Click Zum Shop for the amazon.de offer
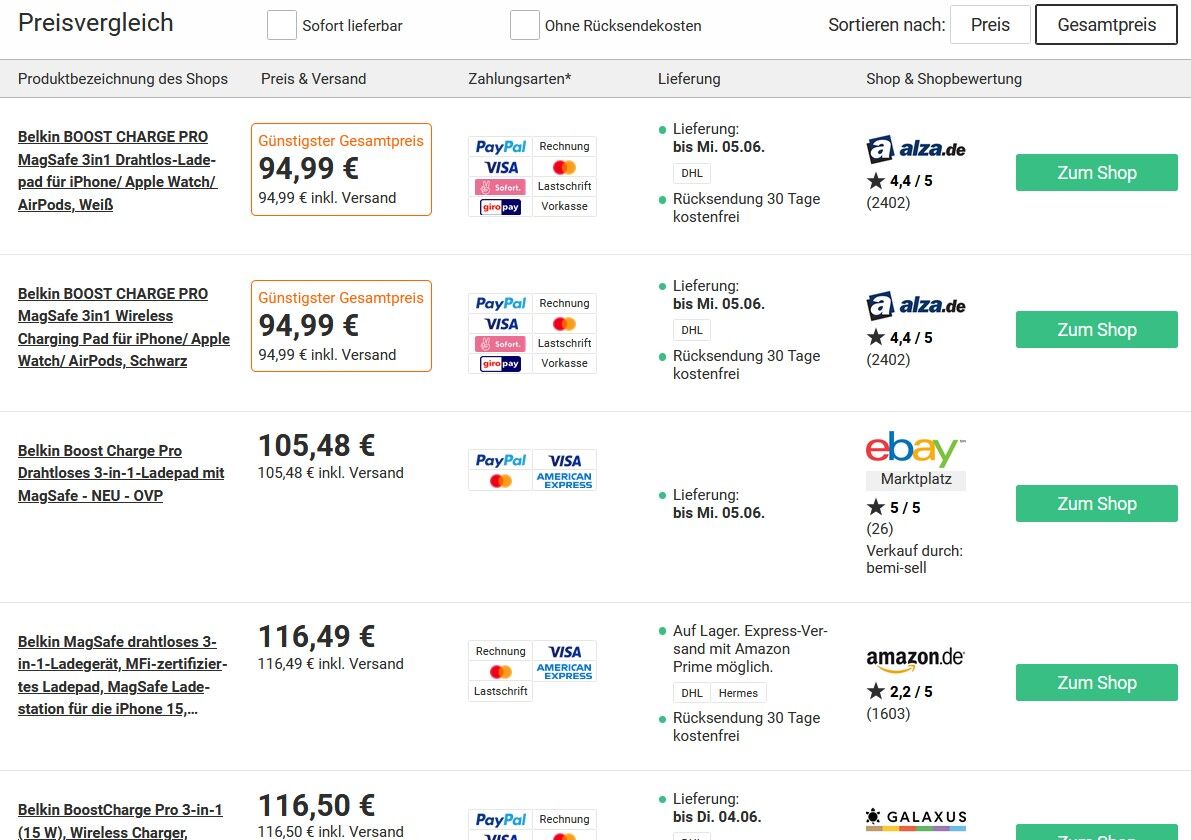The height and width of the screenshot is (840, 1191). coord(1096,683)
